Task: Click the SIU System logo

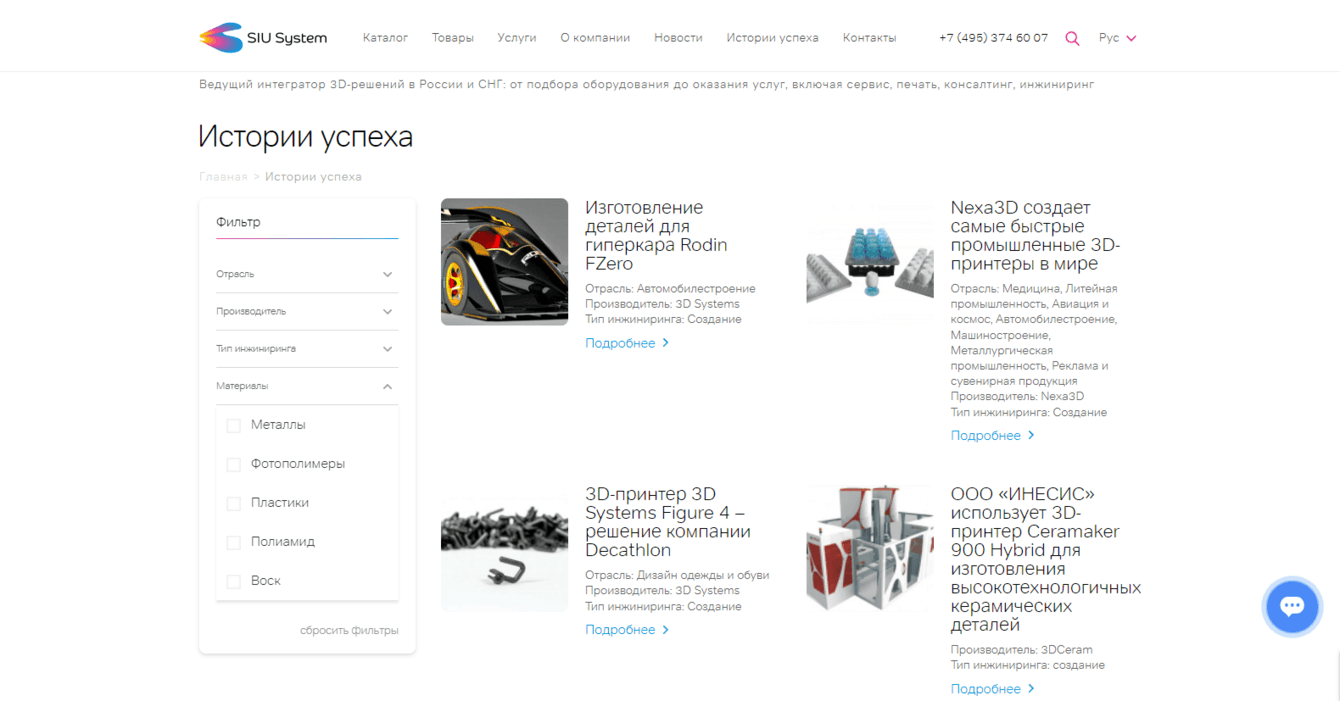Action: (263, 38)
